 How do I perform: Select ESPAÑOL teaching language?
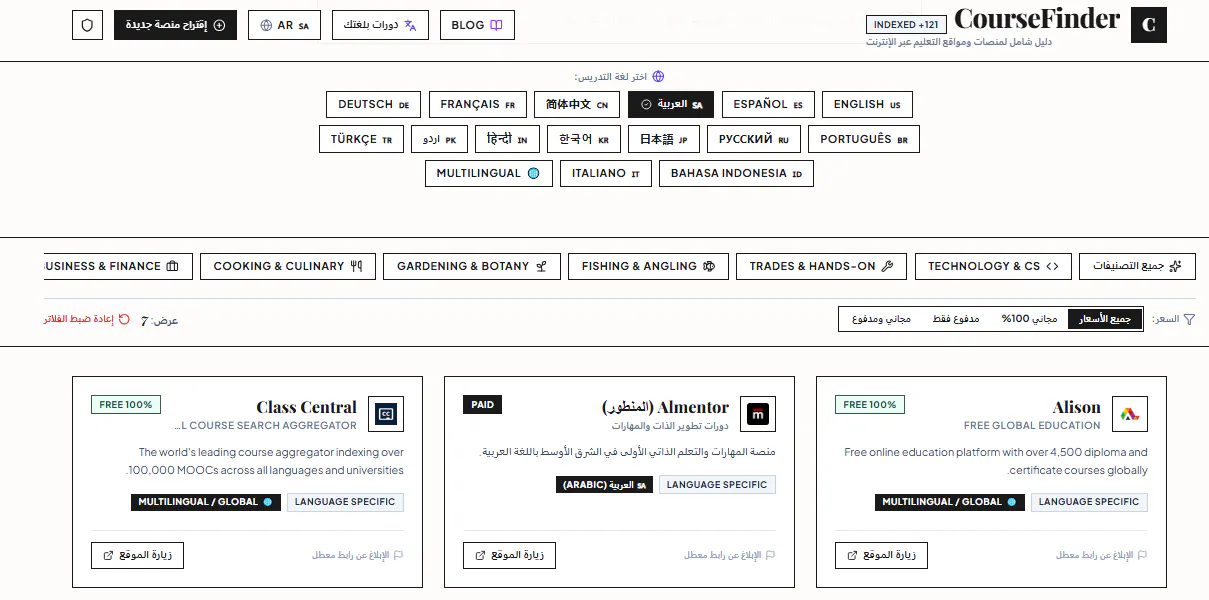pyautogui.click(x=768, y=104)
